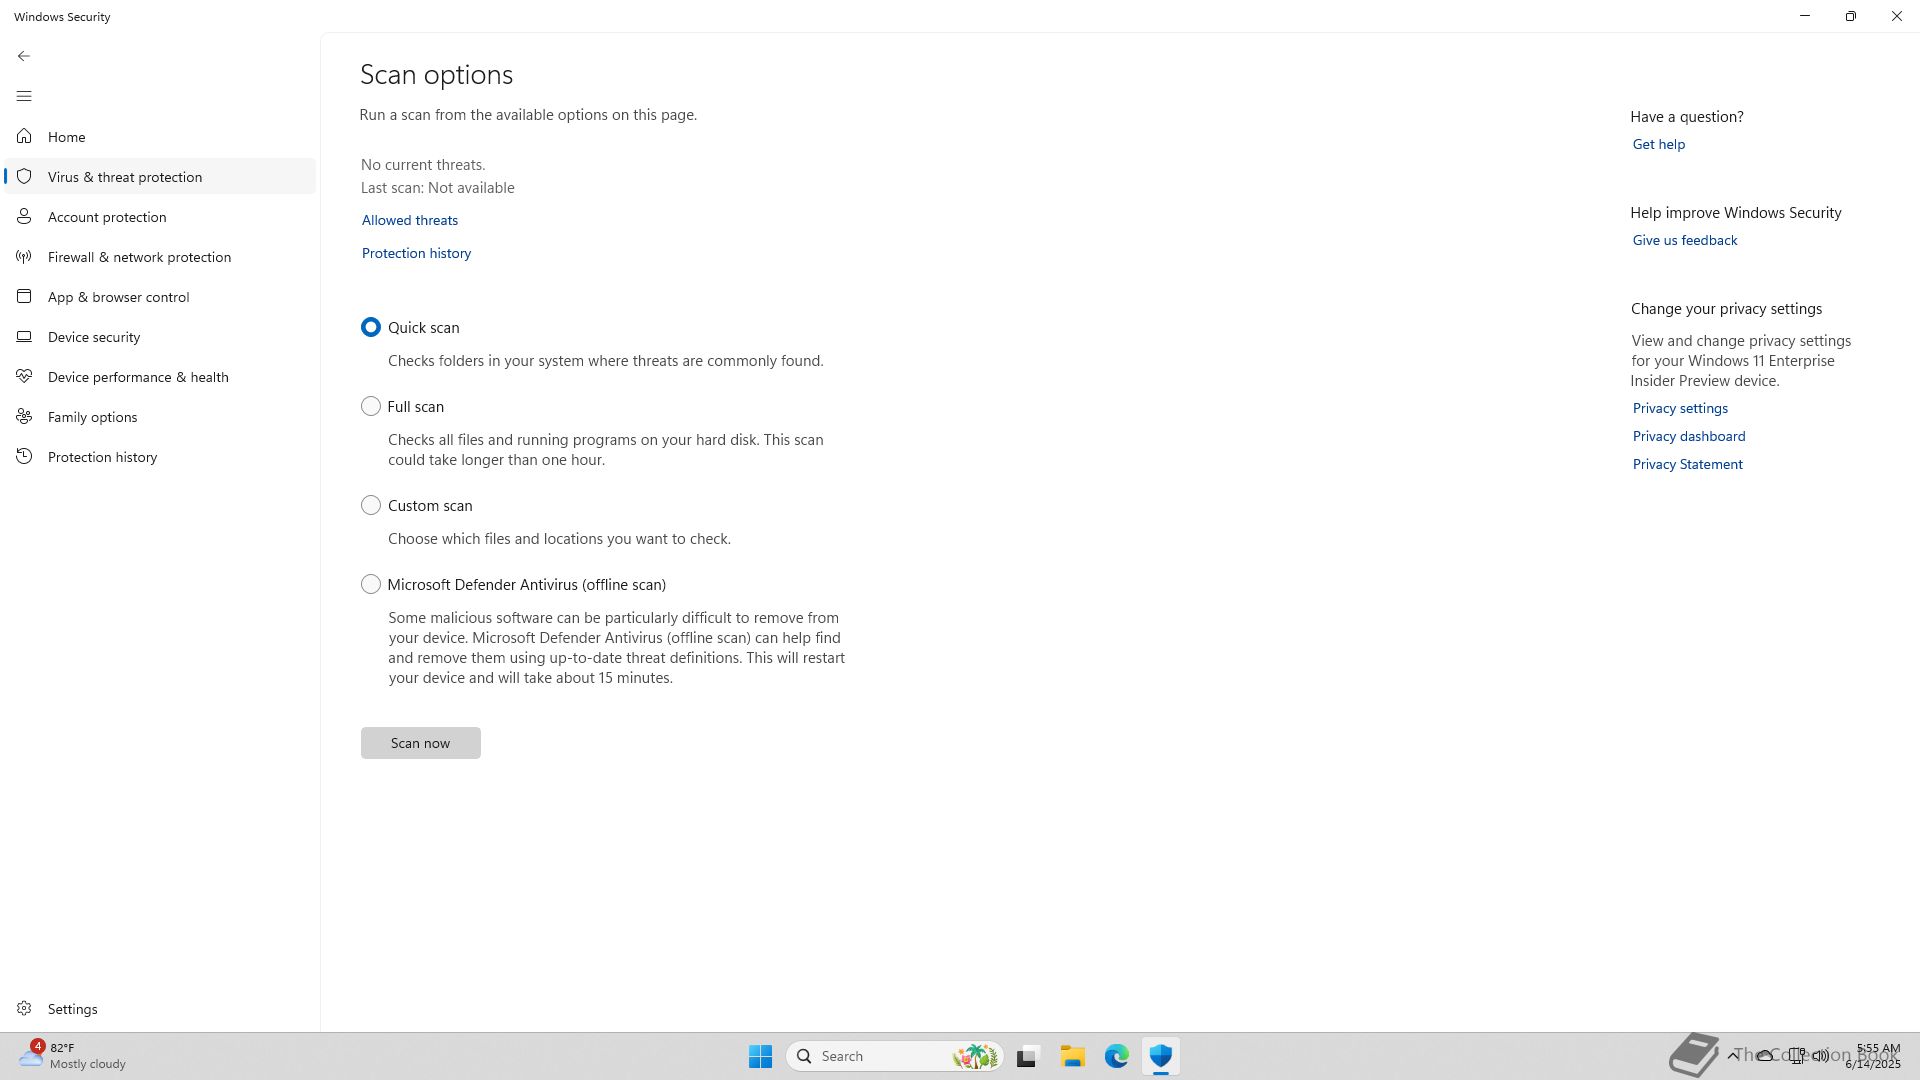Show hidden icons in system tray

[1732, 1055]
